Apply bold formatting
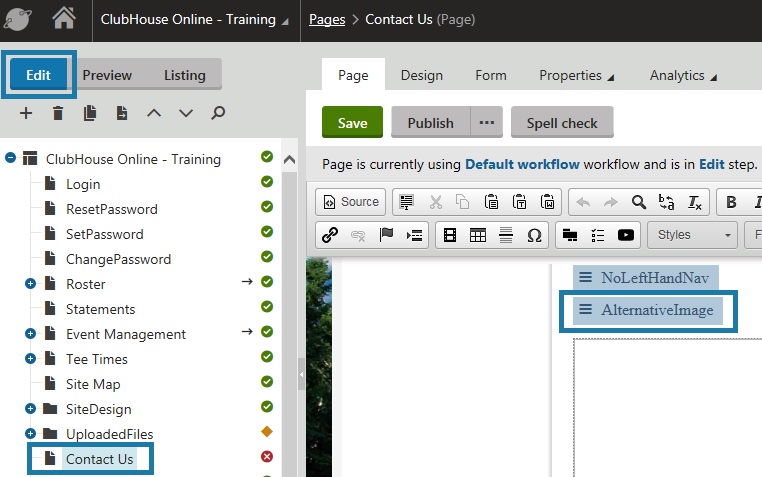The height and width of the screenshot is (477, 762). (x=731, y=202)
